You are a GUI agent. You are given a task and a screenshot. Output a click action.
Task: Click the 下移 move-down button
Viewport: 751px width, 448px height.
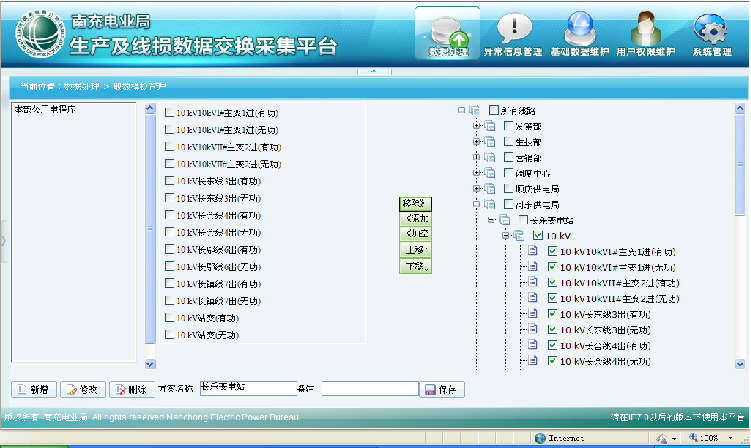pos(416,266)
